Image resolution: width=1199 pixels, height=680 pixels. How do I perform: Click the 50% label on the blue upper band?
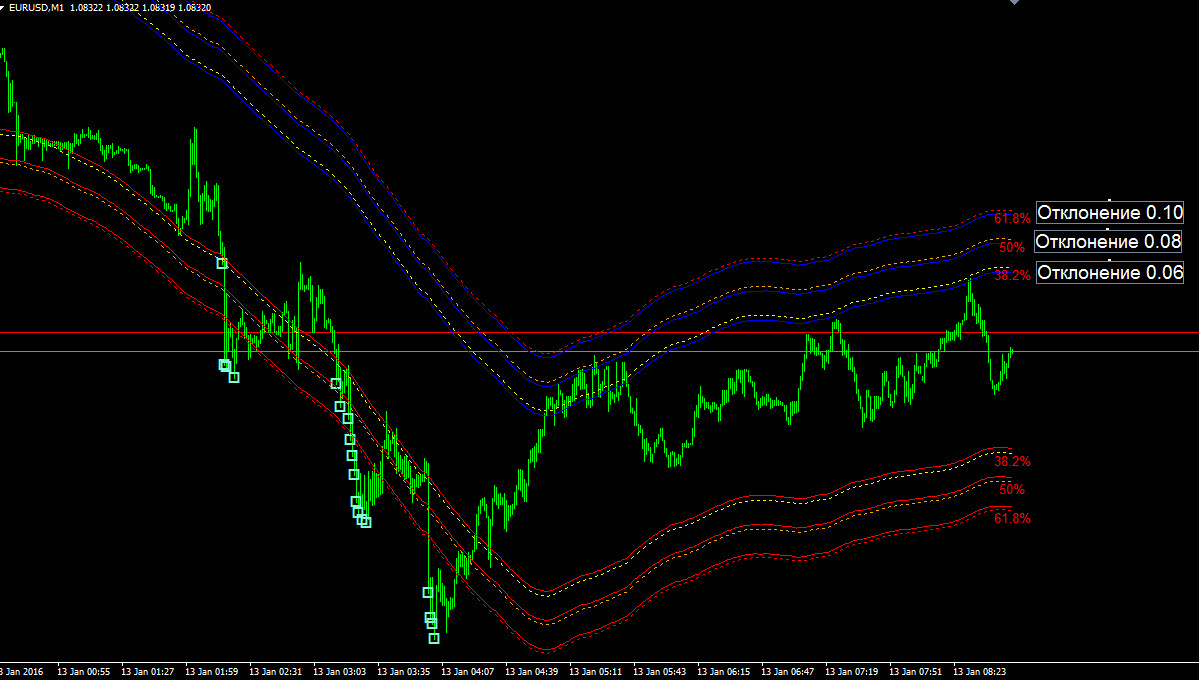click(1012, 248)
